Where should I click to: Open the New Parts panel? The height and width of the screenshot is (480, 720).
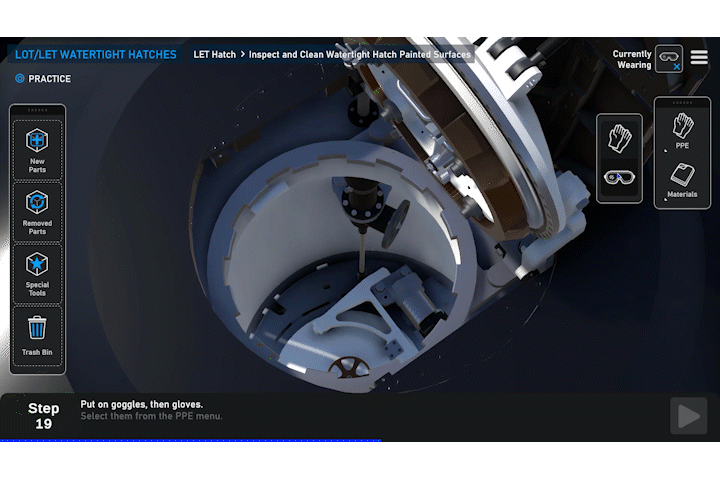click(x=37, y=148)
